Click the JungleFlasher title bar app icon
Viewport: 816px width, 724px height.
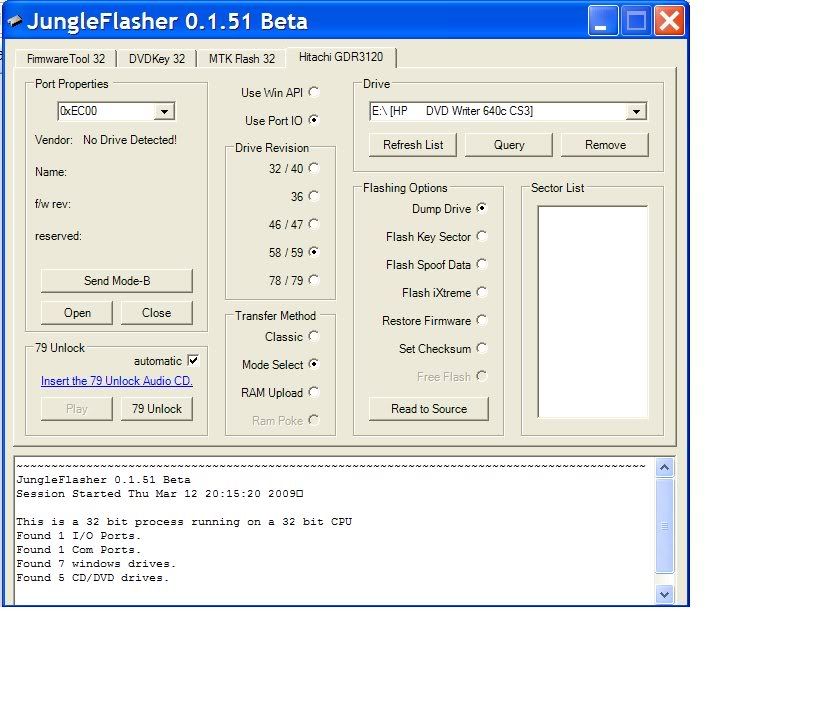click(14, 21)
